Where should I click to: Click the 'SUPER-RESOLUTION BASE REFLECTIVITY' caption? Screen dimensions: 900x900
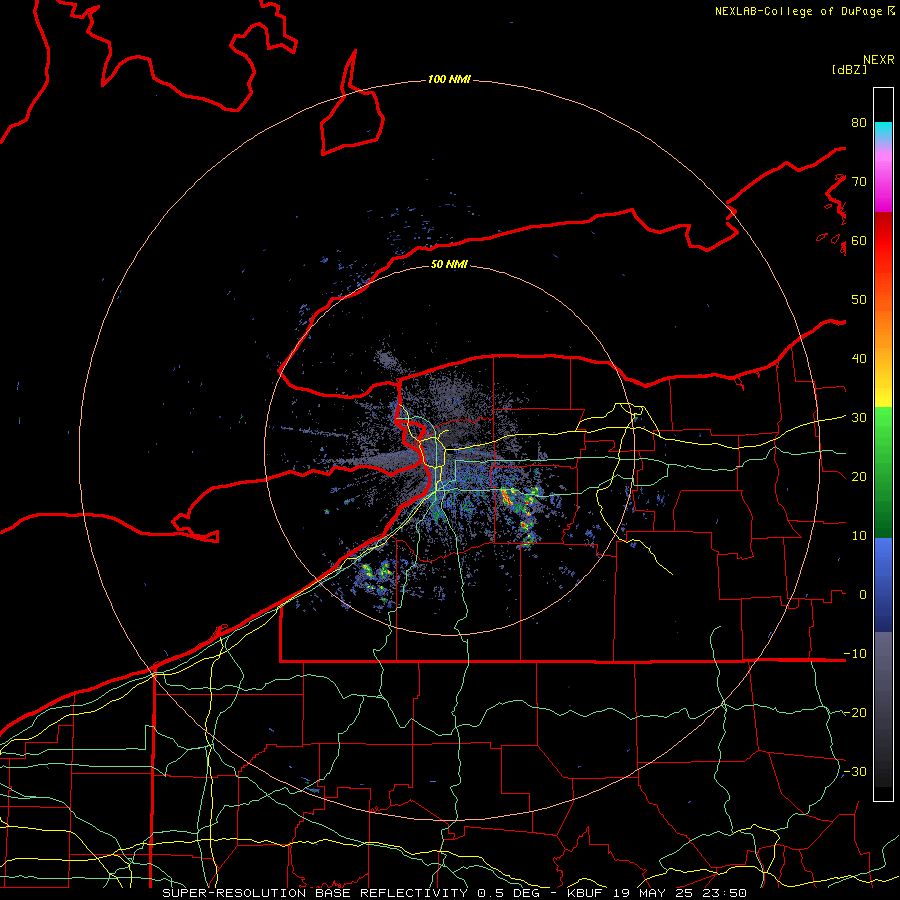click(315, 893)
